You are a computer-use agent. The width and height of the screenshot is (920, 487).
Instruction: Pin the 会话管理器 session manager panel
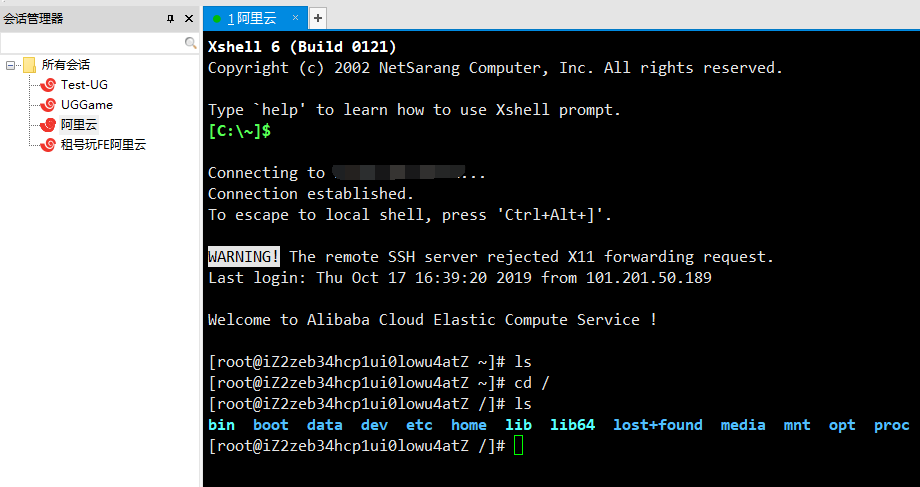tap(170, 19)
